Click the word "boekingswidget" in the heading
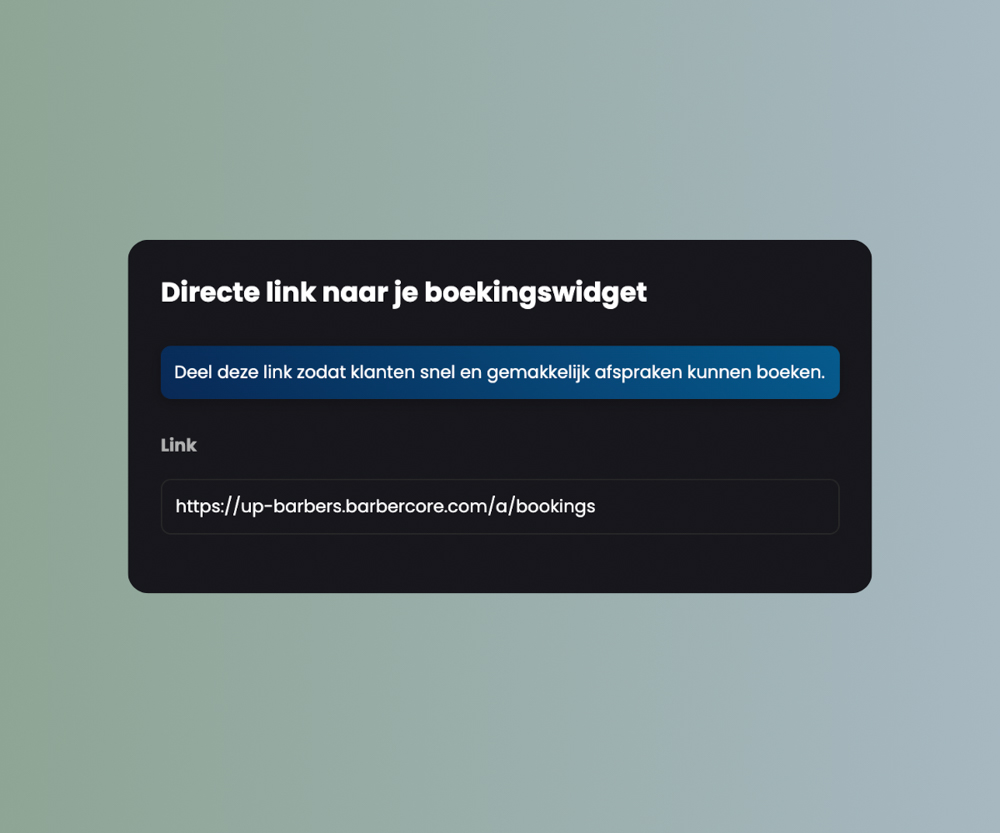The height and width of the screenshot is (833, 1000). [x=536, y=293]
